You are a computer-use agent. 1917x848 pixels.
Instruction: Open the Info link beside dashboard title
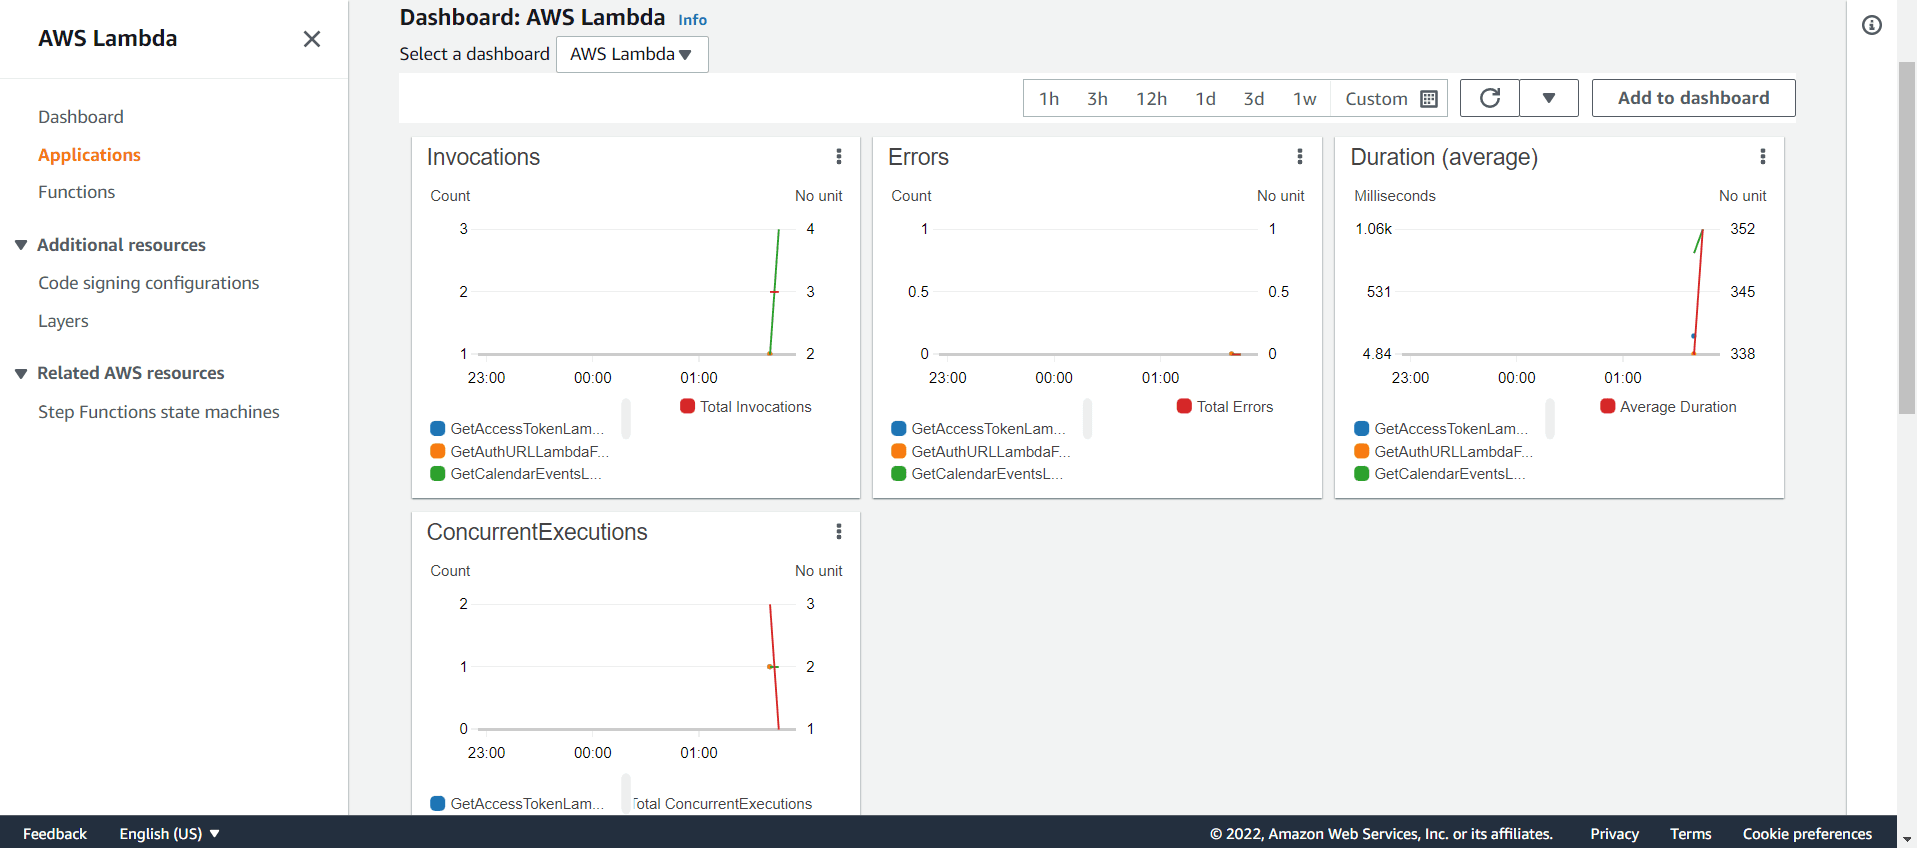tap(692, 20)
